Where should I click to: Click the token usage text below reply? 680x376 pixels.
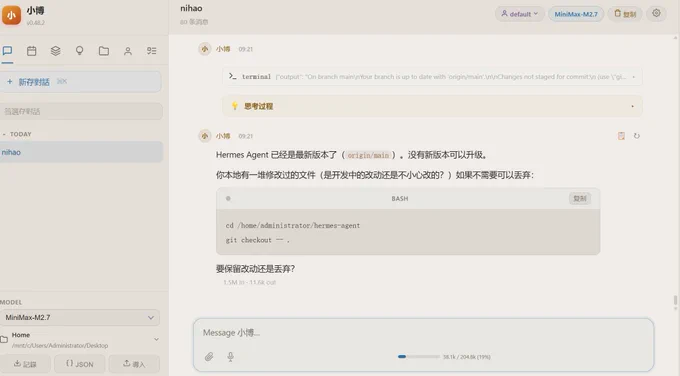pos(249,282)
